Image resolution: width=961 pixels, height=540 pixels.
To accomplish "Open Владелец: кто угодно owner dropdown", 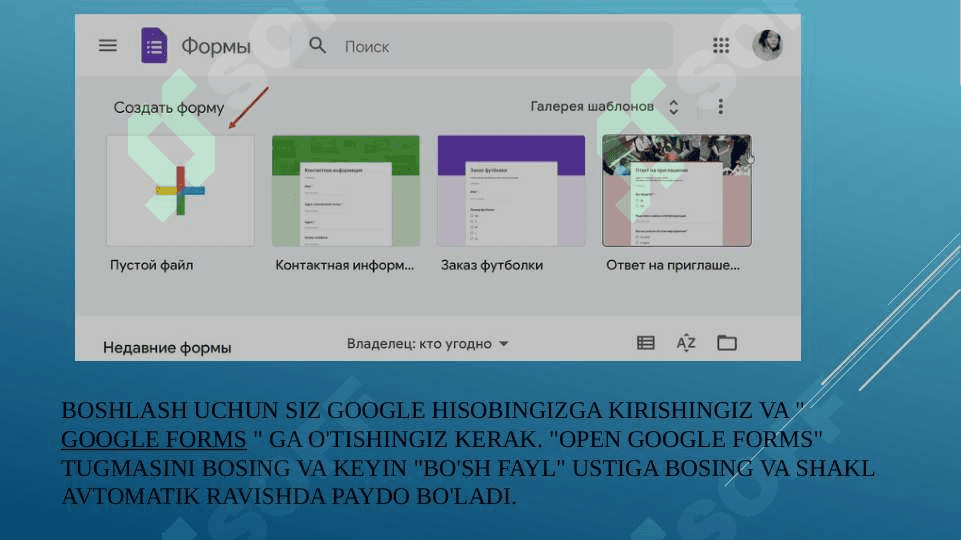I will click(x=427, y=344).
